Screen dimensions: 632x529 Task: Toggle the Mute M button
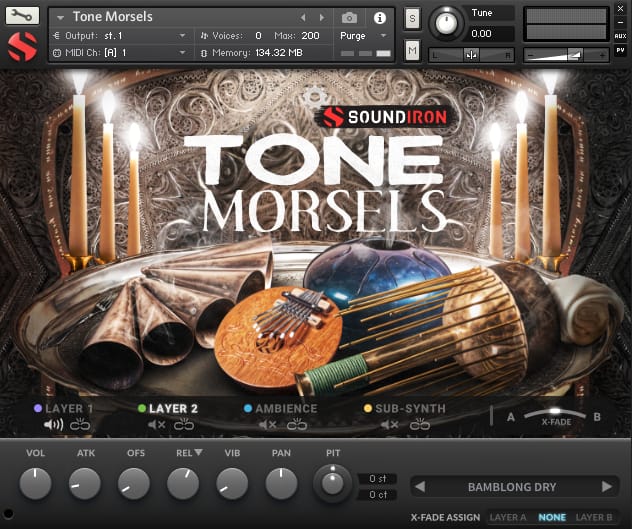click(412, 50)
